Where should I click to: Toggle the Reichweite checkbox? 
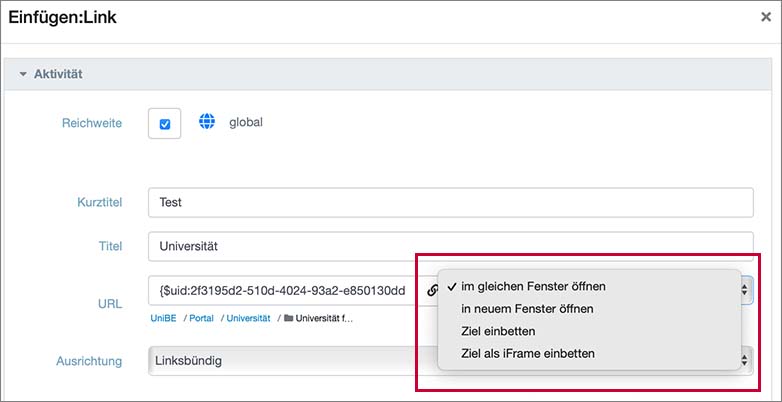point(165,123)
